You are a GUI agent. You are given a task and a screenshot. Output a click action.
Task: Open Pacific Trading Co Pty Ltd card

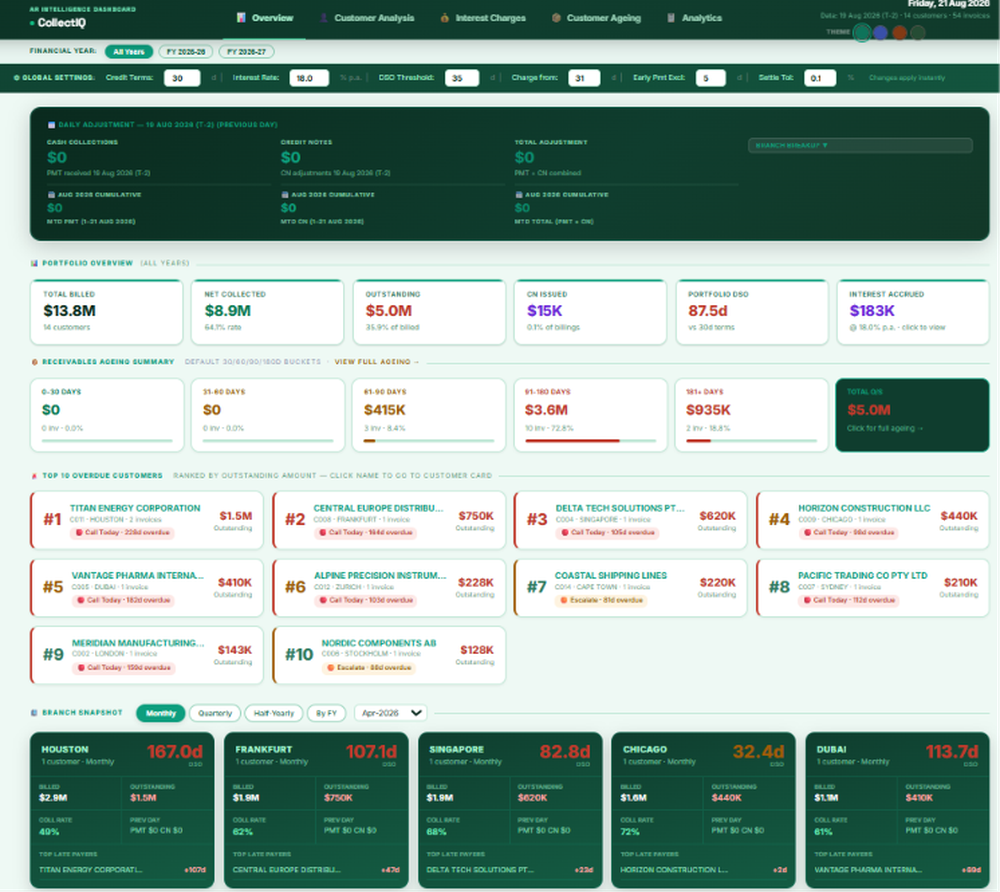click(x=873, y=588)
